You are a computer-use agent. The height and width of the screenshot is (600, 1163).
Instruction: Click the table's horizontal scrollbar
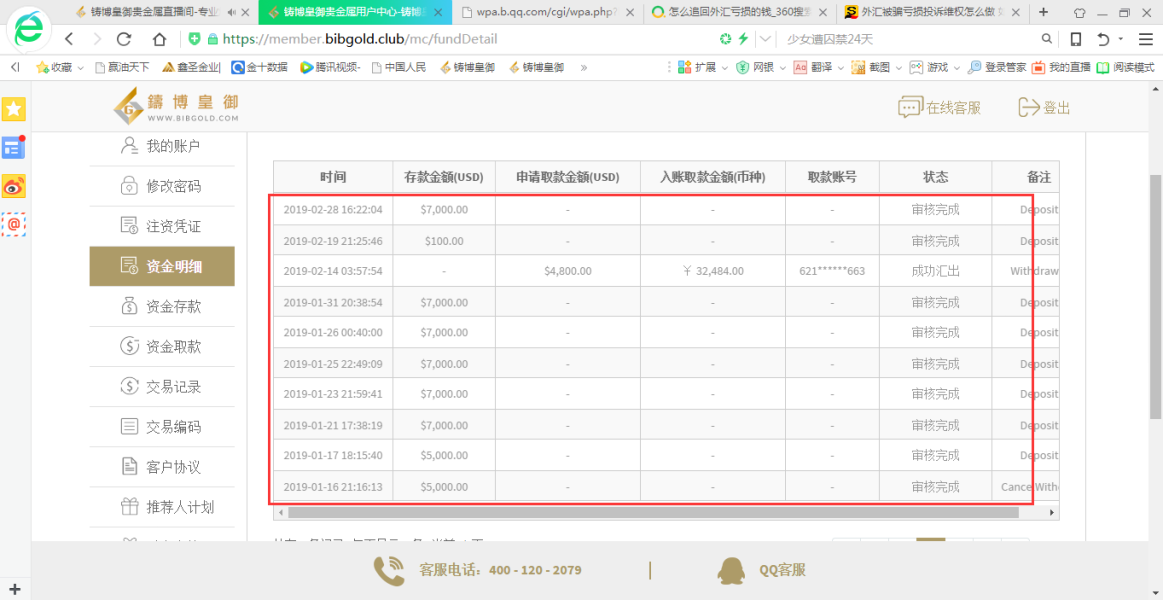[x=653, y=512]
